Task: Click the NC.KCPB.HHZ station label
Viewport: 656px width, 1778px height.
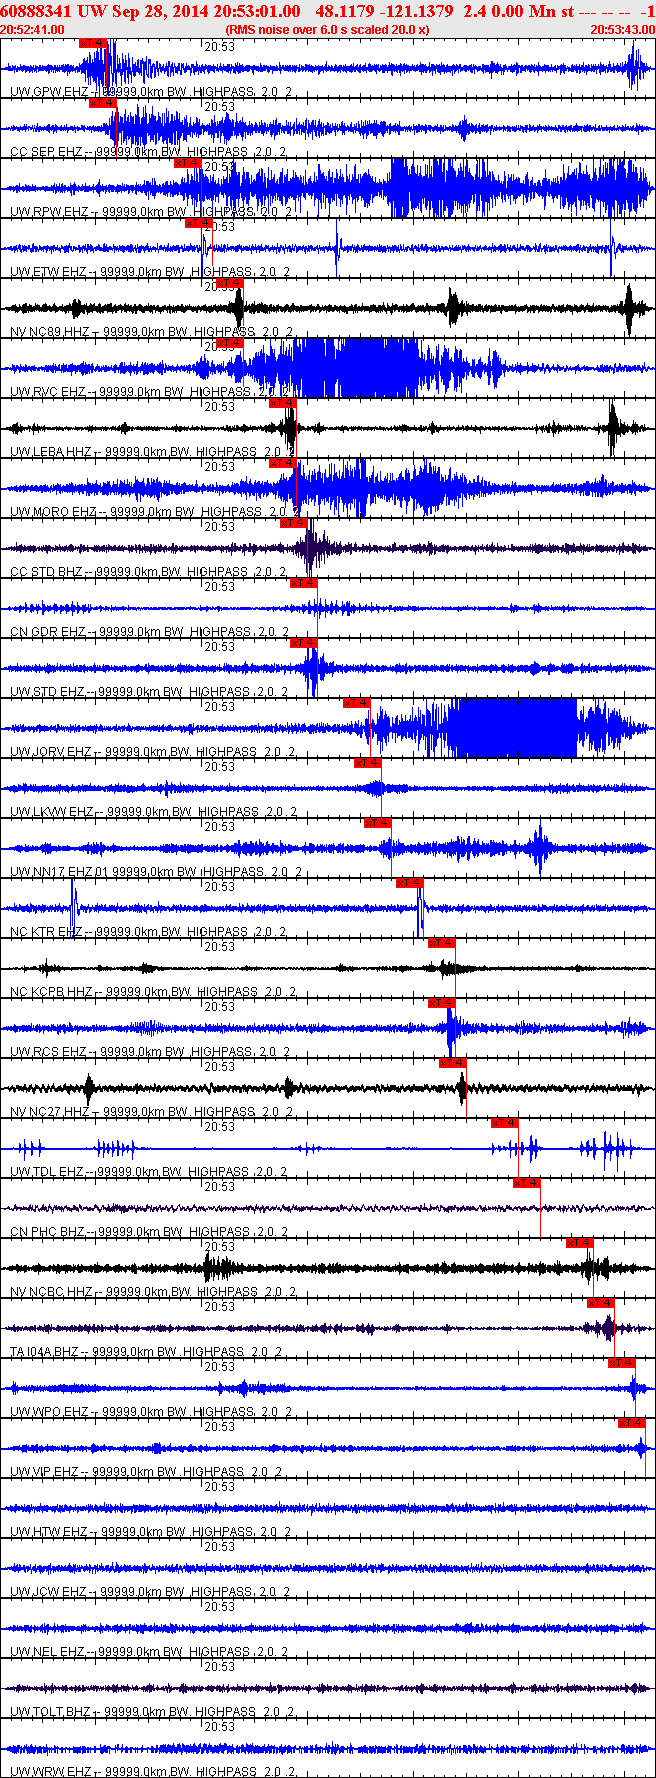Action: click(51, 991)
